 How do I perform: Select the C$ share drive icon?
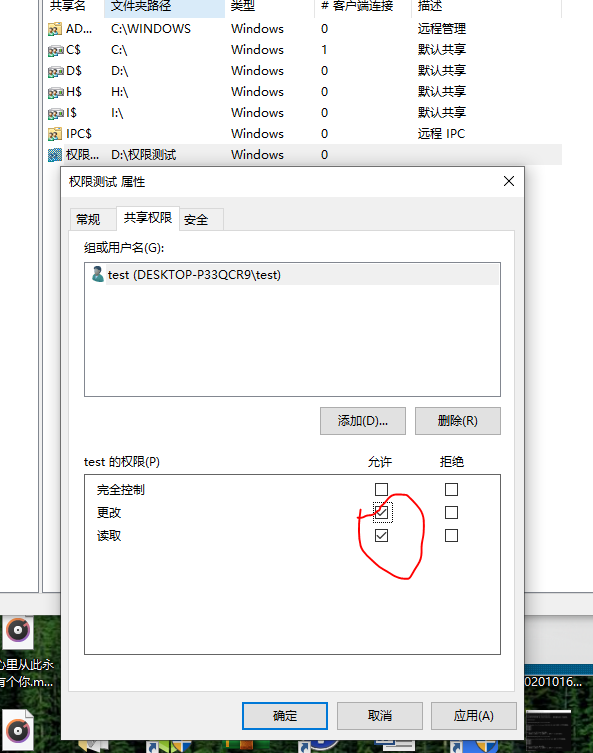(x=56, y=50)
